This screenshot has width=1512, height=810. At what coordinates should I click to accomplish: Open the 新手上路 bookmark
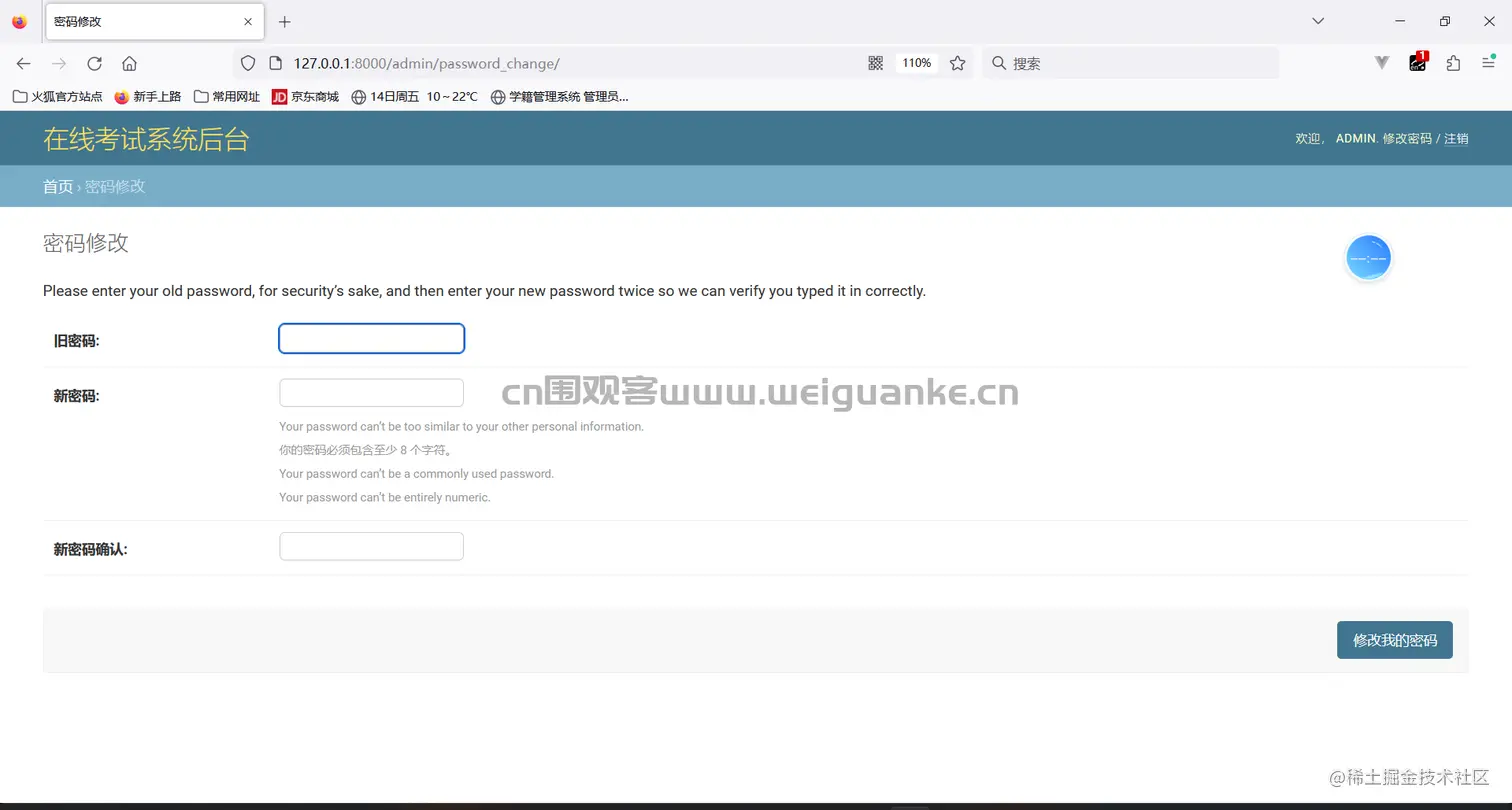[x=147, y=97]
